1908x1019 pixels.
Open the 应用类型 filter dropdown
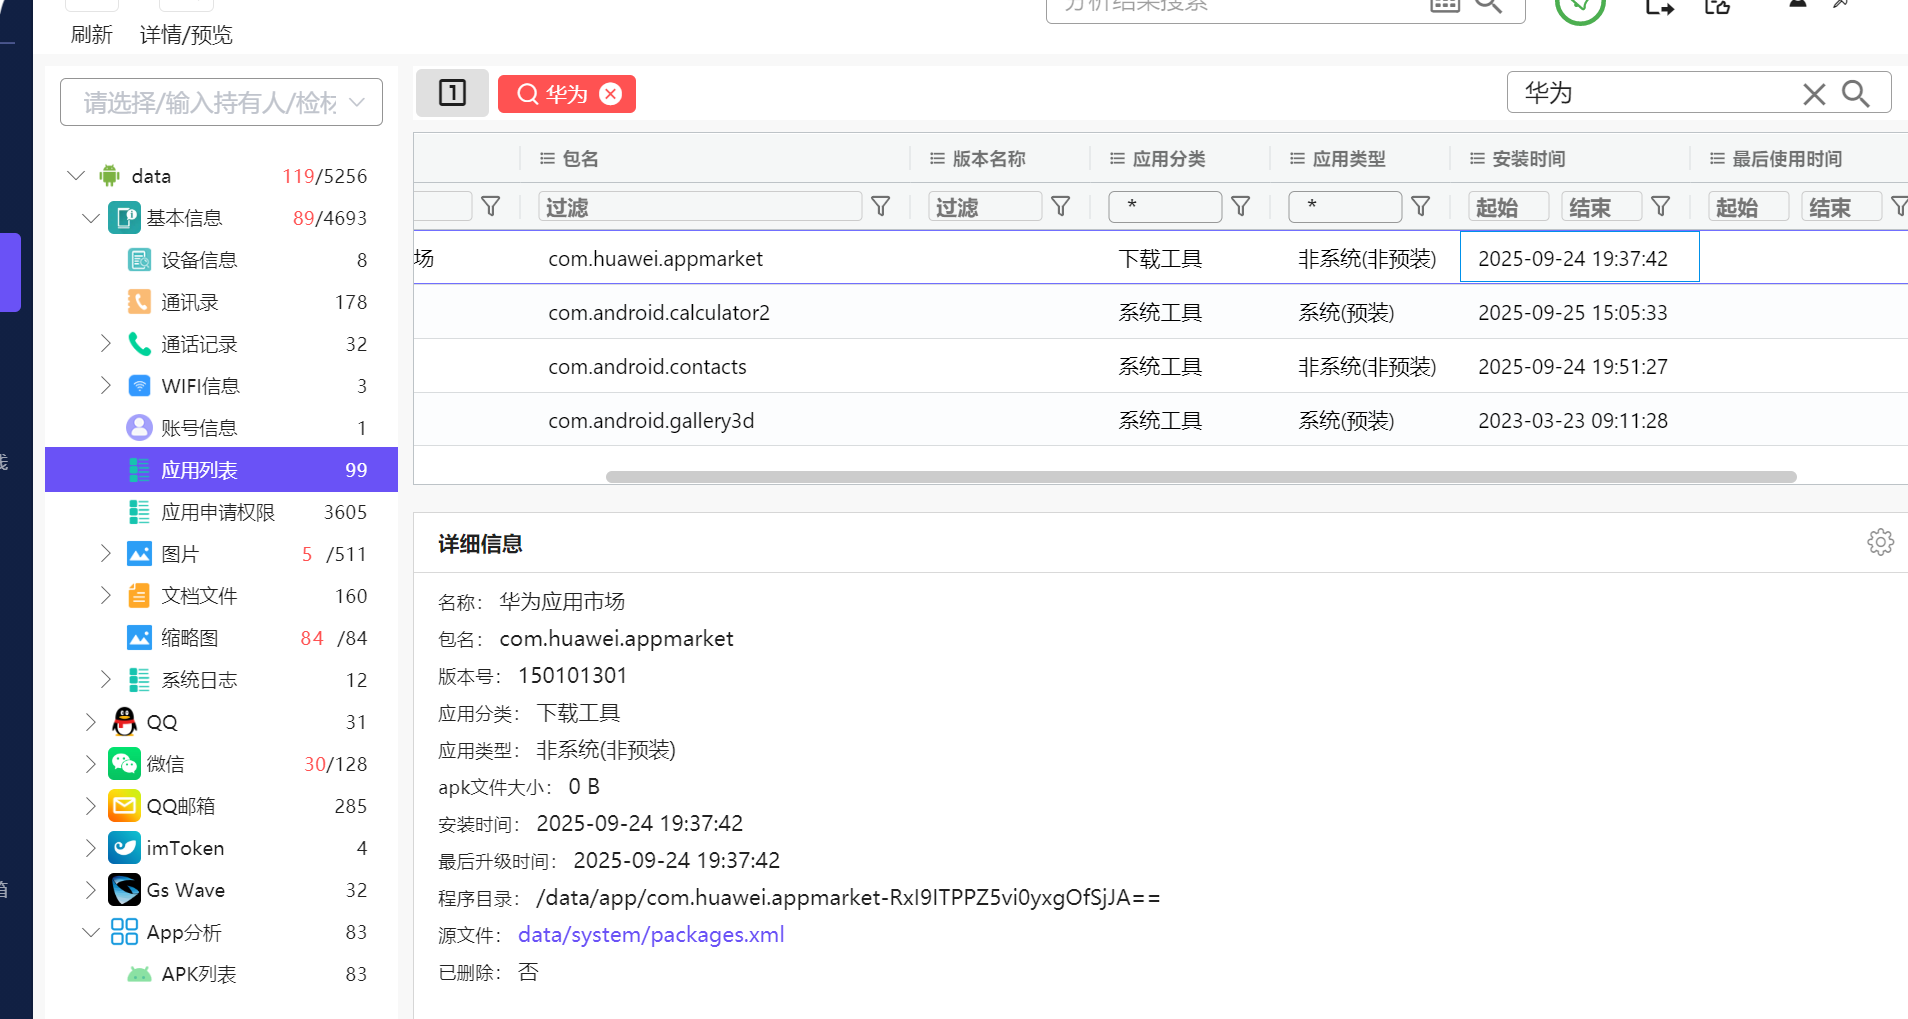[1345, 207]
